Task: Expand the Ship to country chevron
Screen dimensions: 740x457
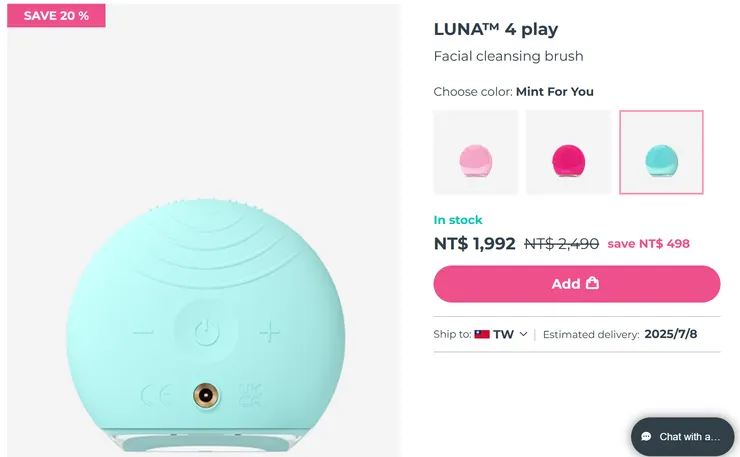Action: tap(523, 334)
